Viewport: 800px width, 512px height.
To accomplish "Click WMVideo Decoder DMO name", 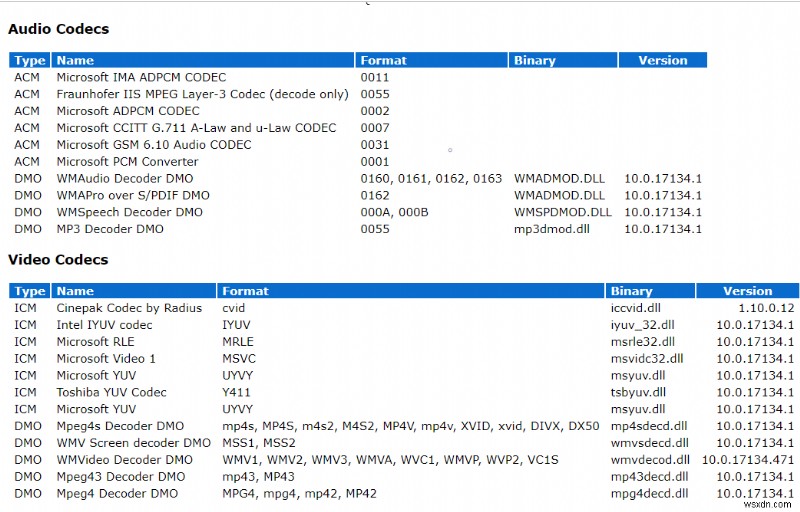I will [x=124, y=459].
